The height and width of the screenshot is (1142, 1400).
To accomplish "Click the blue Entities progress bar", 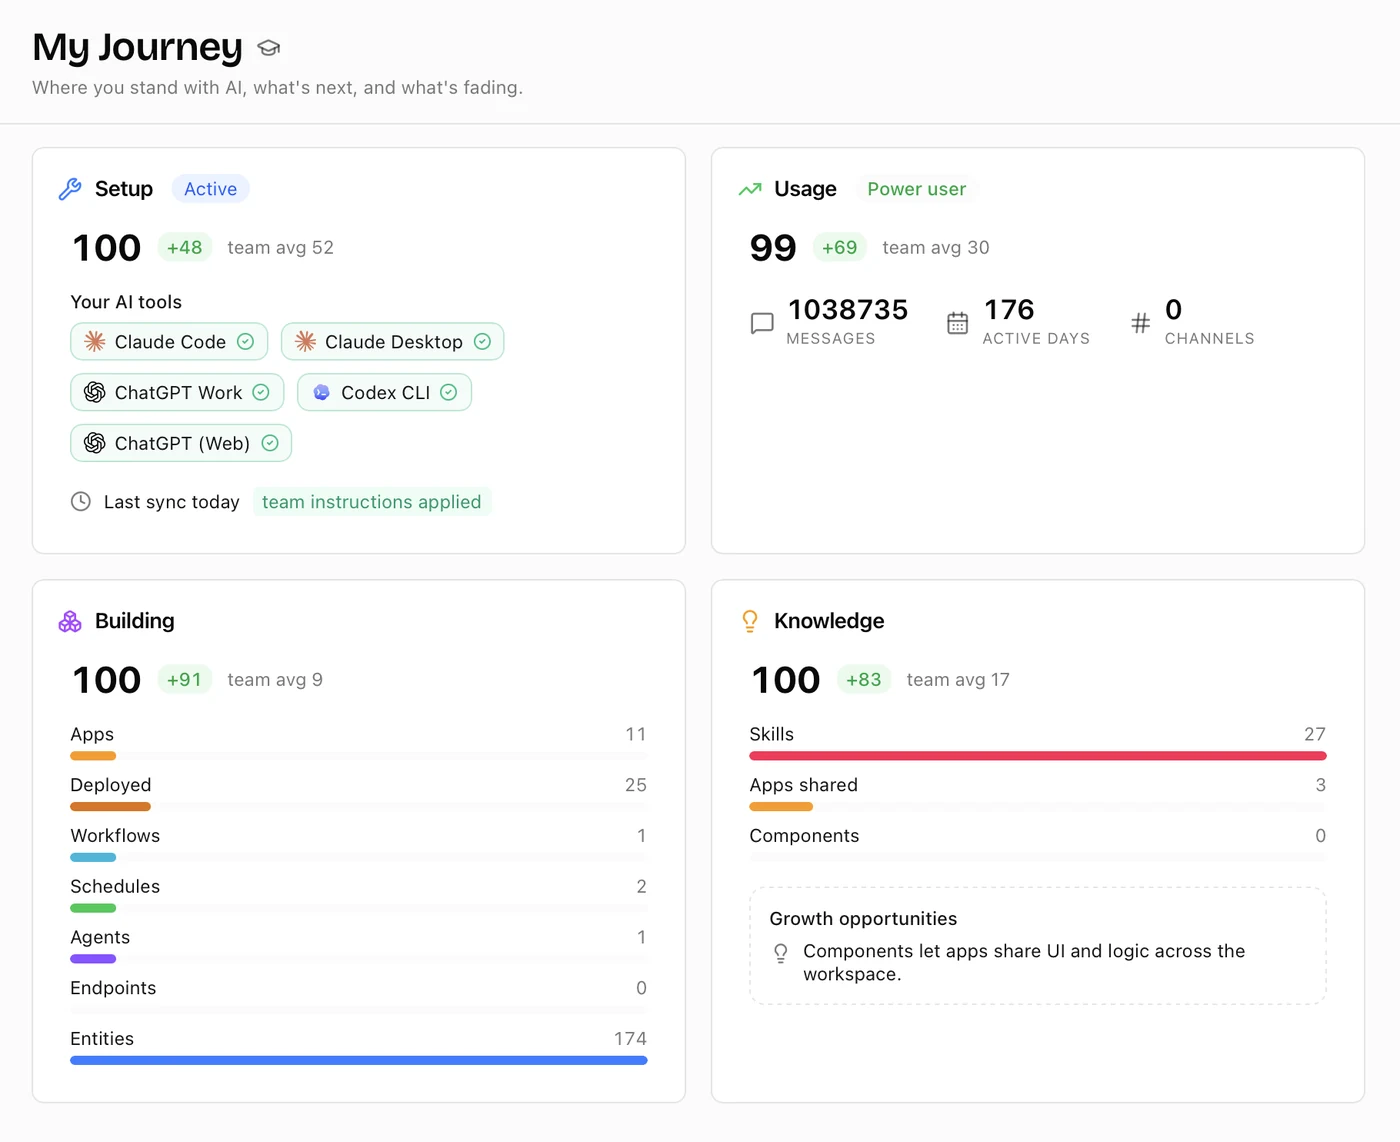I will tap(359, 1060).
